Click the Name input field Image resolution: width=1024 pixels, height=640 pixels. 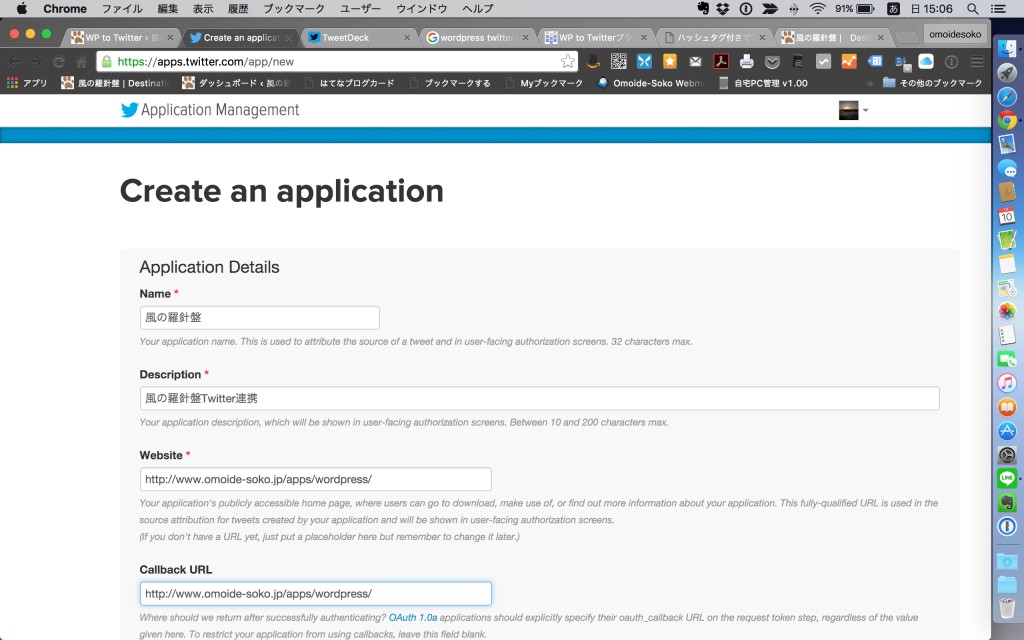[x=260, y=317]
